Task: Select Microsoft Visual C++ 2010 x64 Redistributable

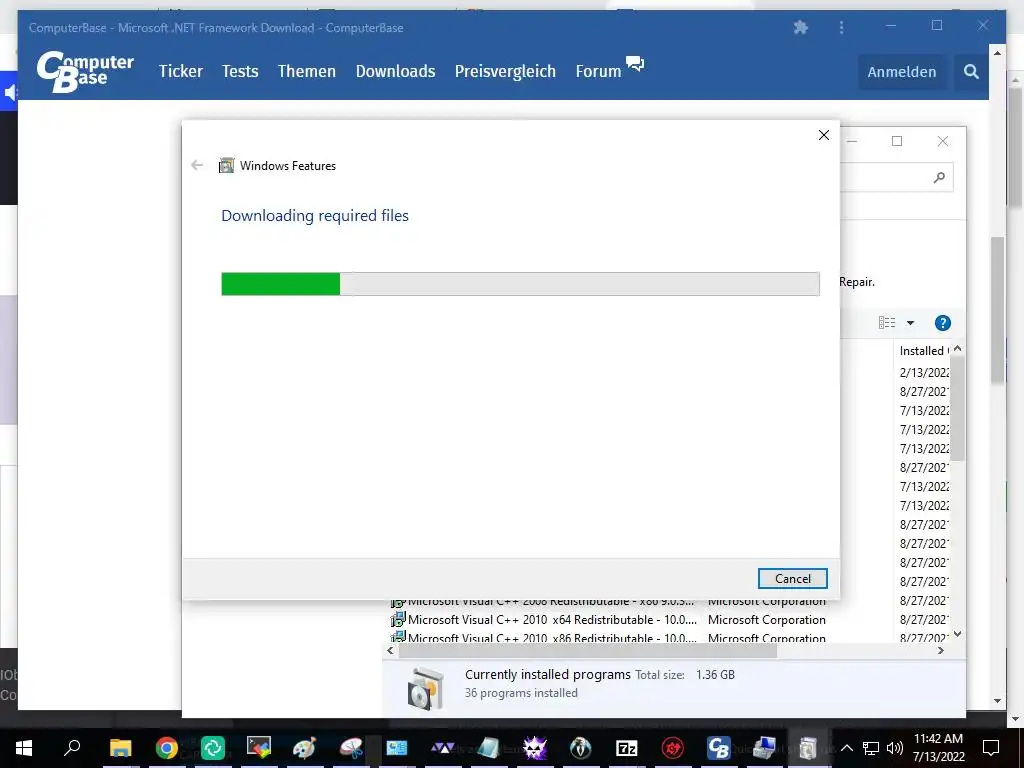Action: (x=552, y=620)
